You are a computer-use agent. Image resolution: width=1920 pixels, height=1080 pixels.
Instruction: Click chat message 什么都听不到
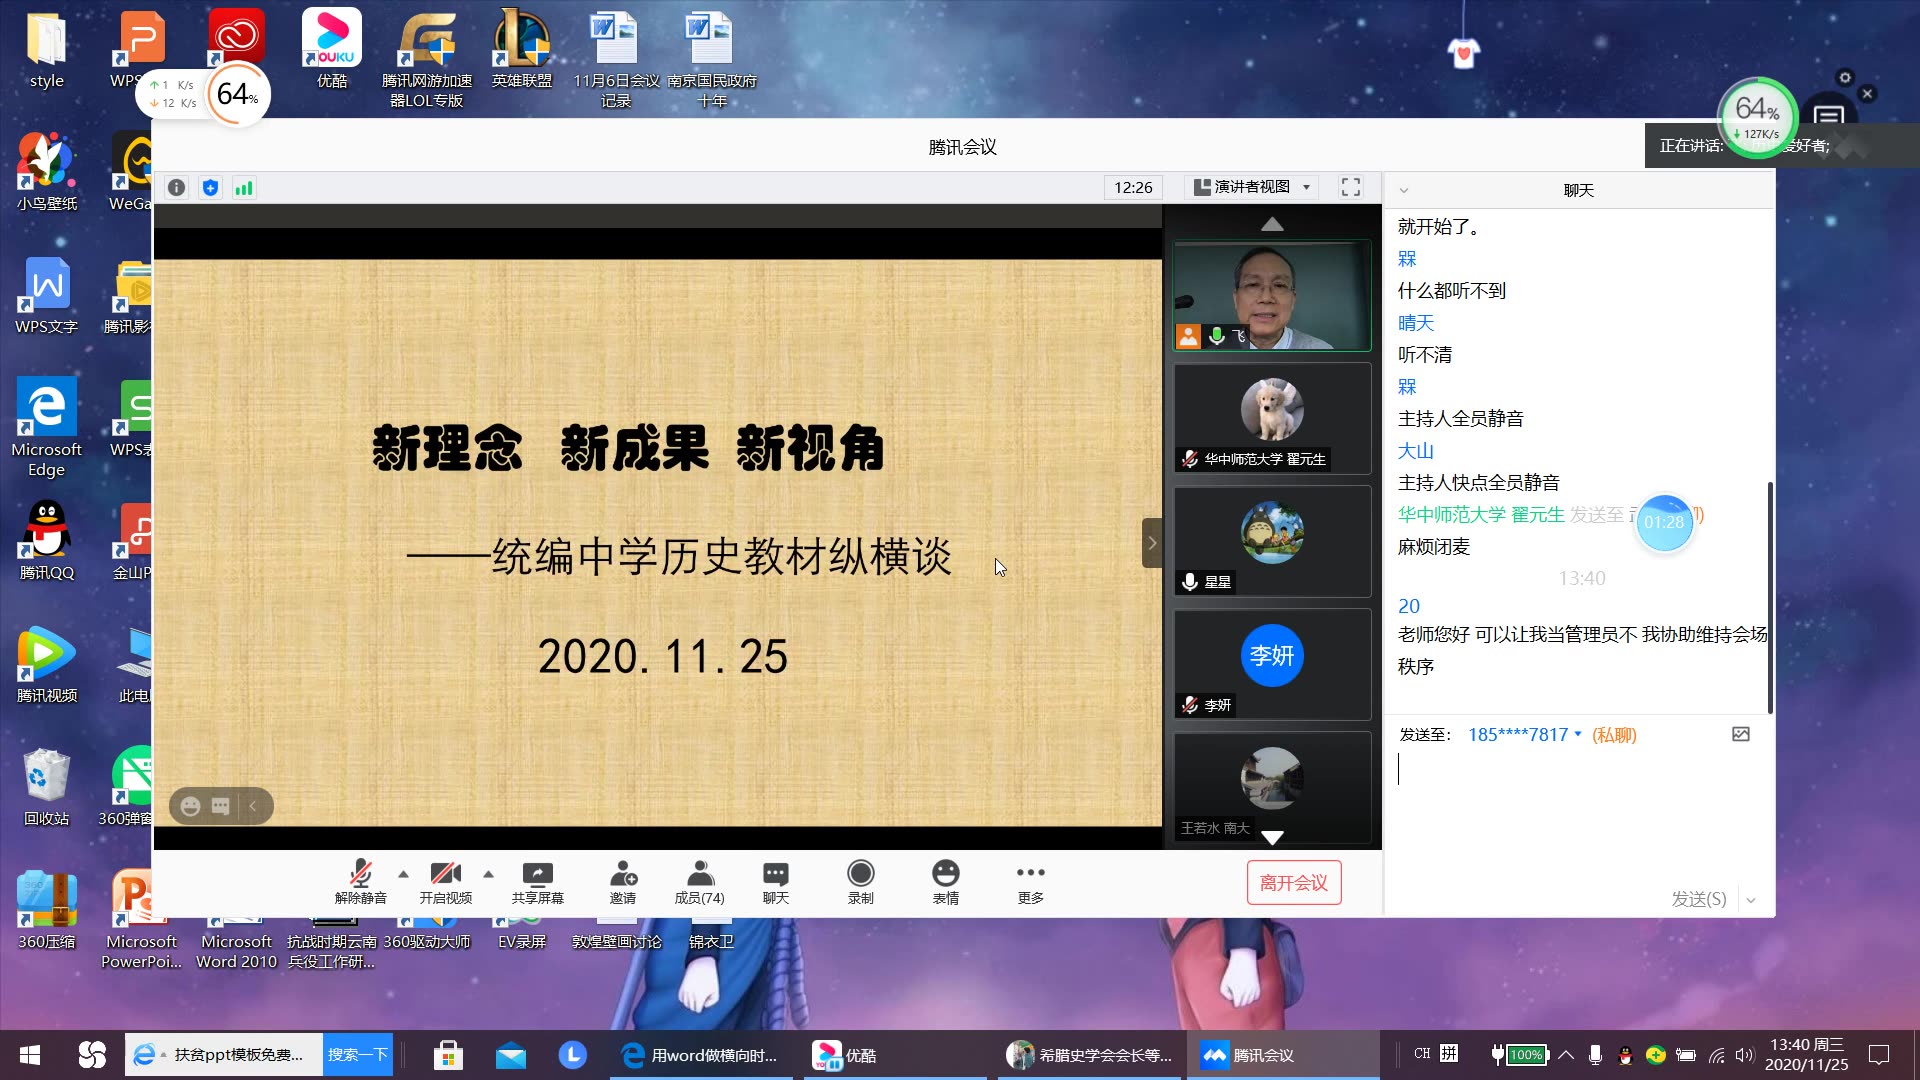click(x=1451, y=291)
